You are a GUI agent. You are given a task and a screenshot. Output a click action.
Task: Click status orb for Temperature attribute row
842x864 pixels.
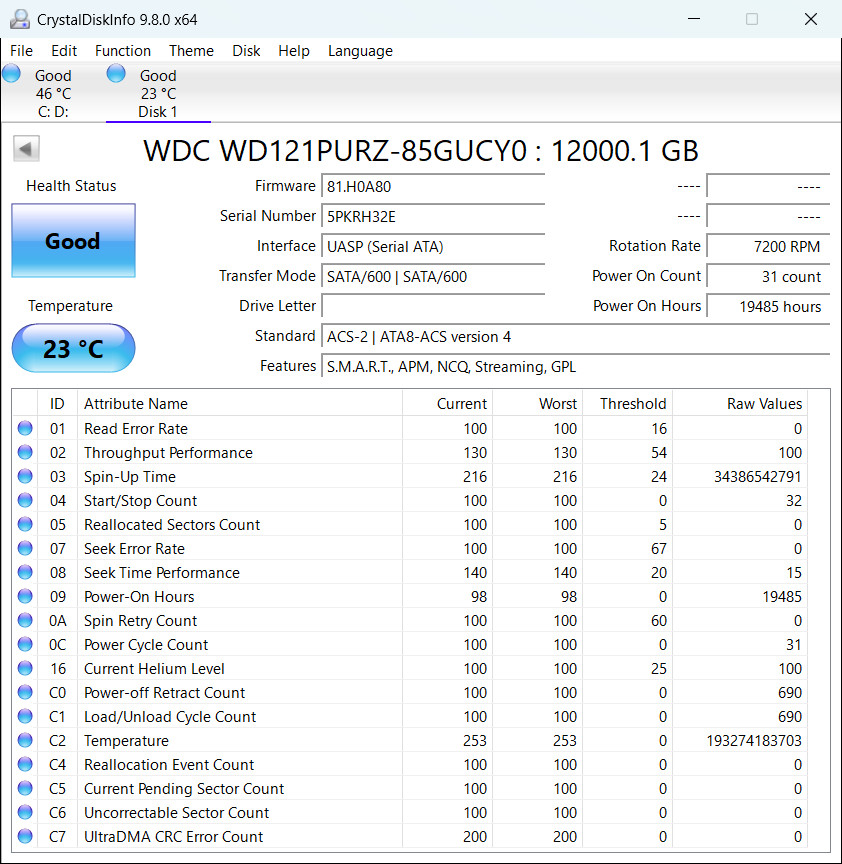(x=25, y=740)
